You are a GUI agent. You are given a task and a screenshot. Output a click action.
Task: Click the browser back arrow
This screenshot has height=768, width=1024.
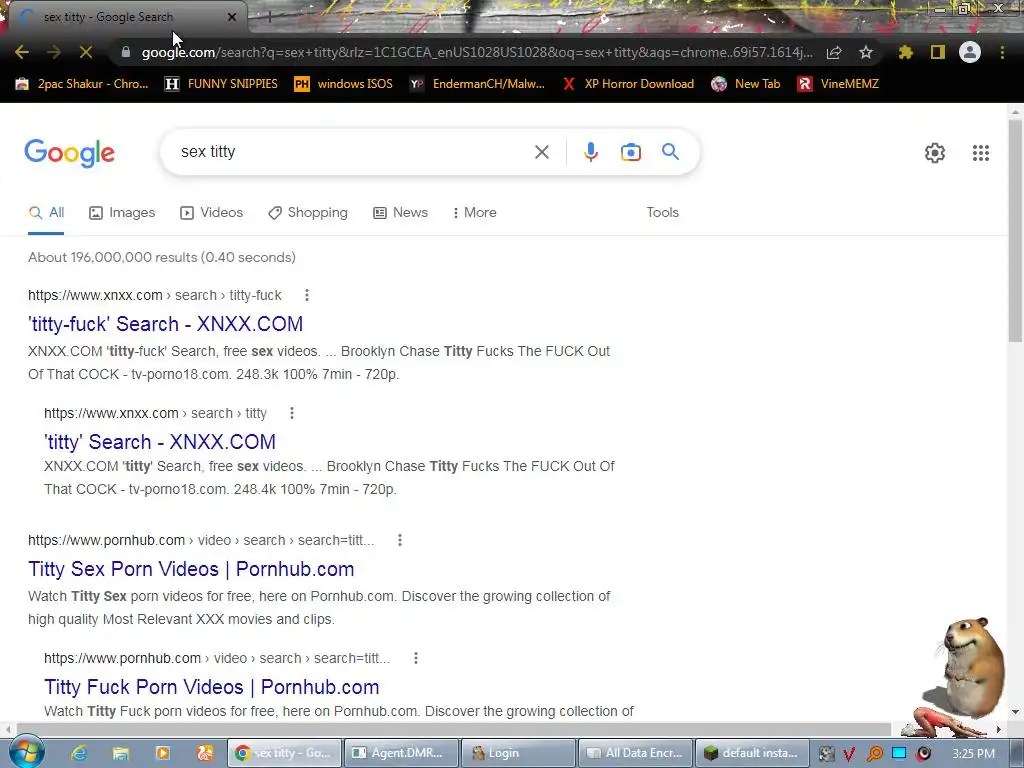tap(22, 52)
